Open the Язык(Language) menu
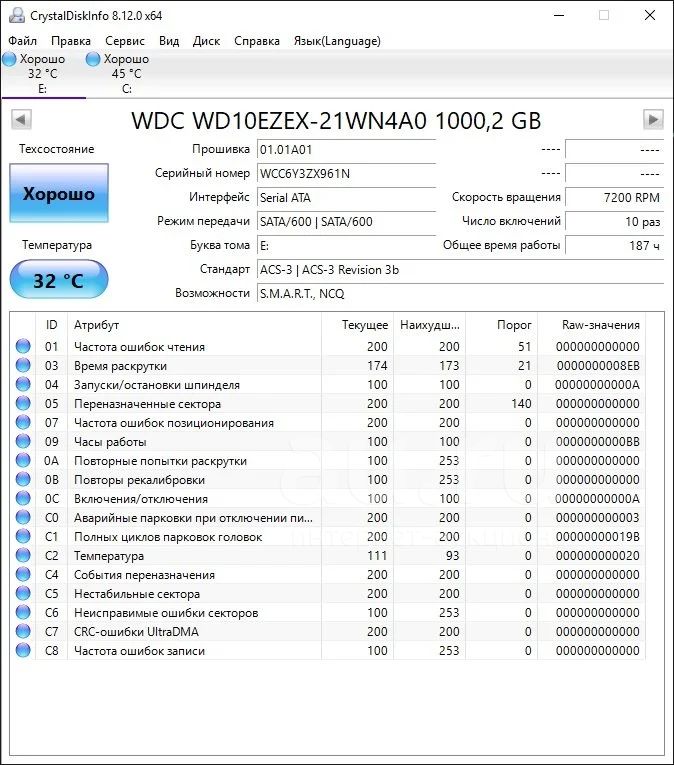The width and height of the screenshot is (674, 765). [x=337, y=41]
